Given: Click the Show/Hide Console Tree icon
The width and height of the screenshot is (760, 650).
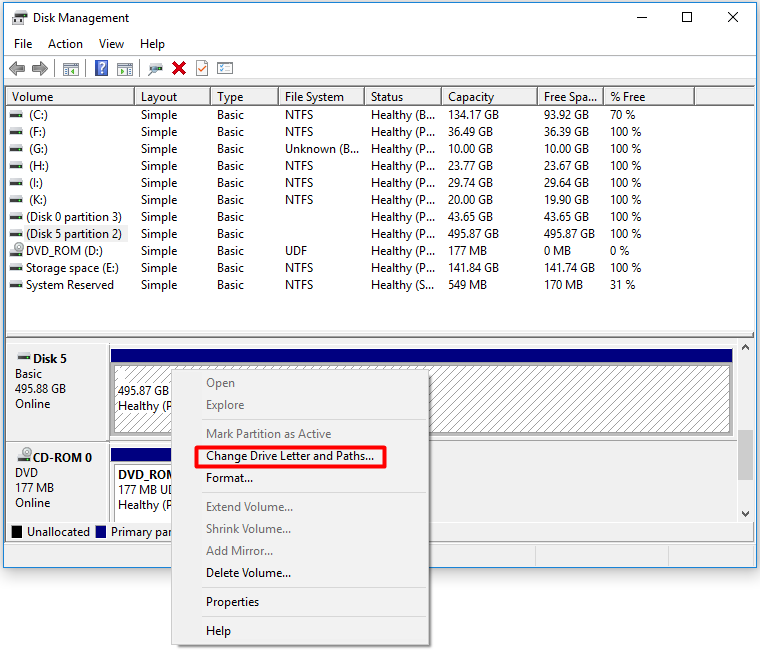Looking at the screenshot, I should coord(71,69).
